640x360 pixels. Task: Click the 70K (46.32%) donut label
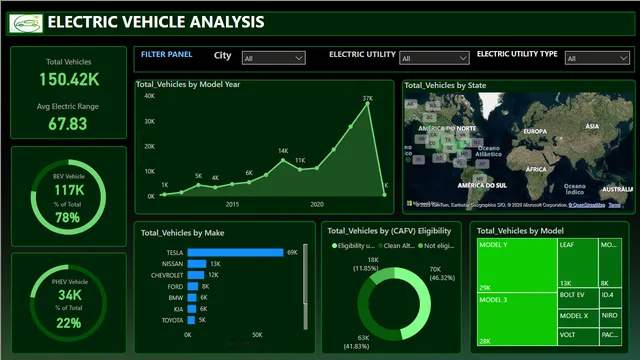click(x=442, y=273)
